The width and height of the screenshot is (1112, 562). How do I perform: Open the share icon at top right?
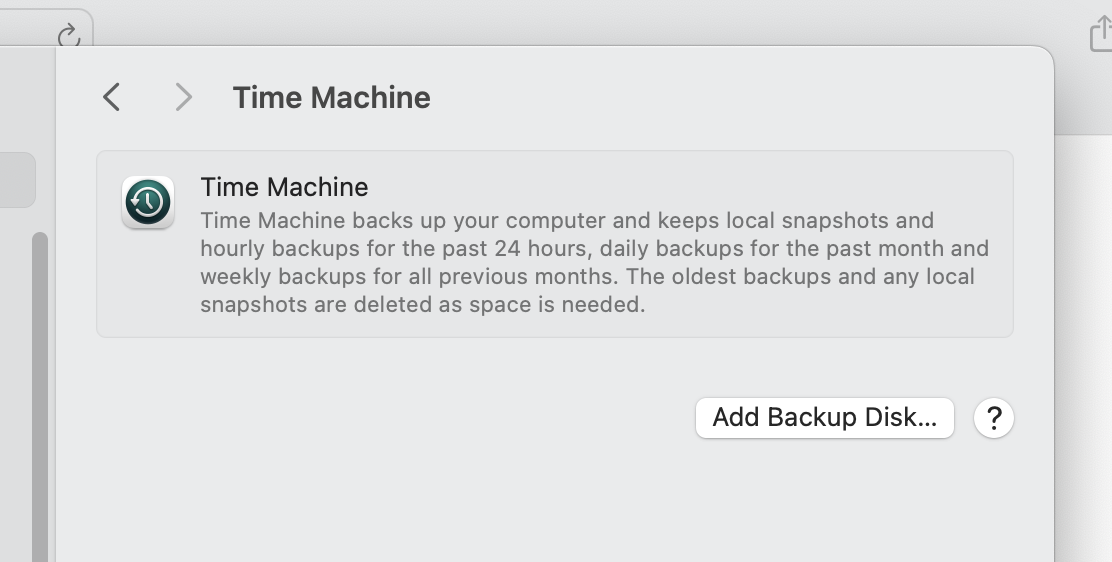tap(1101, 34)
